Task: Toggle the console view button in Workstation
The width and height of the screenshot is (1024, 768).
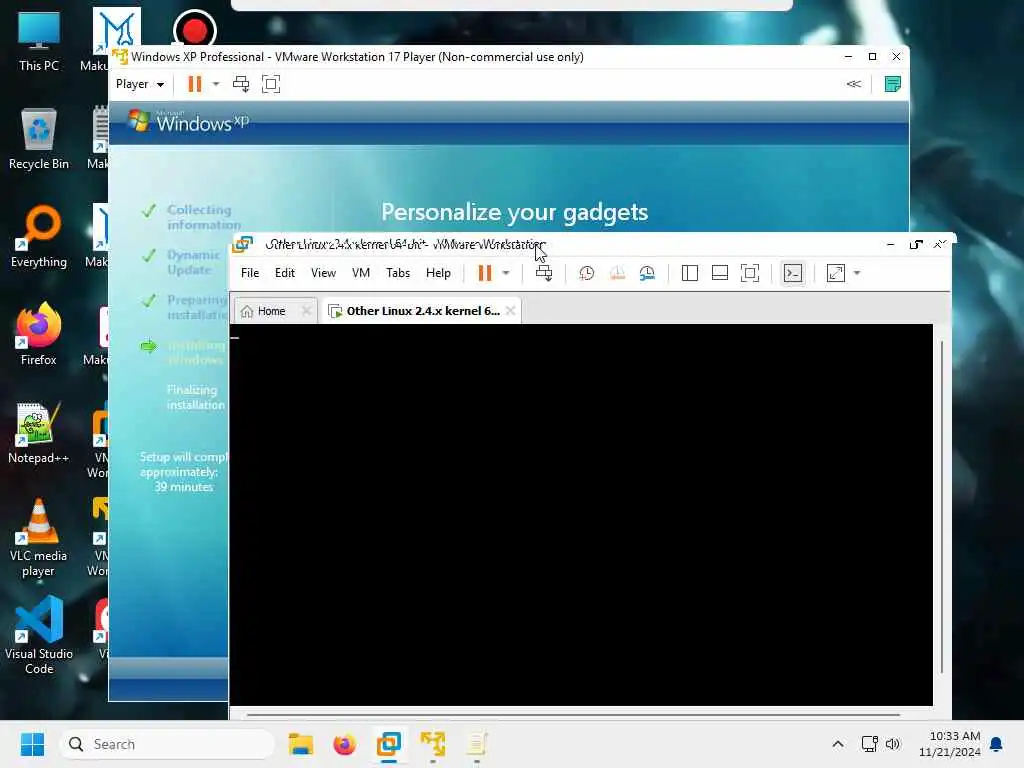Action: pyautogui.click(x=793, y=273)
